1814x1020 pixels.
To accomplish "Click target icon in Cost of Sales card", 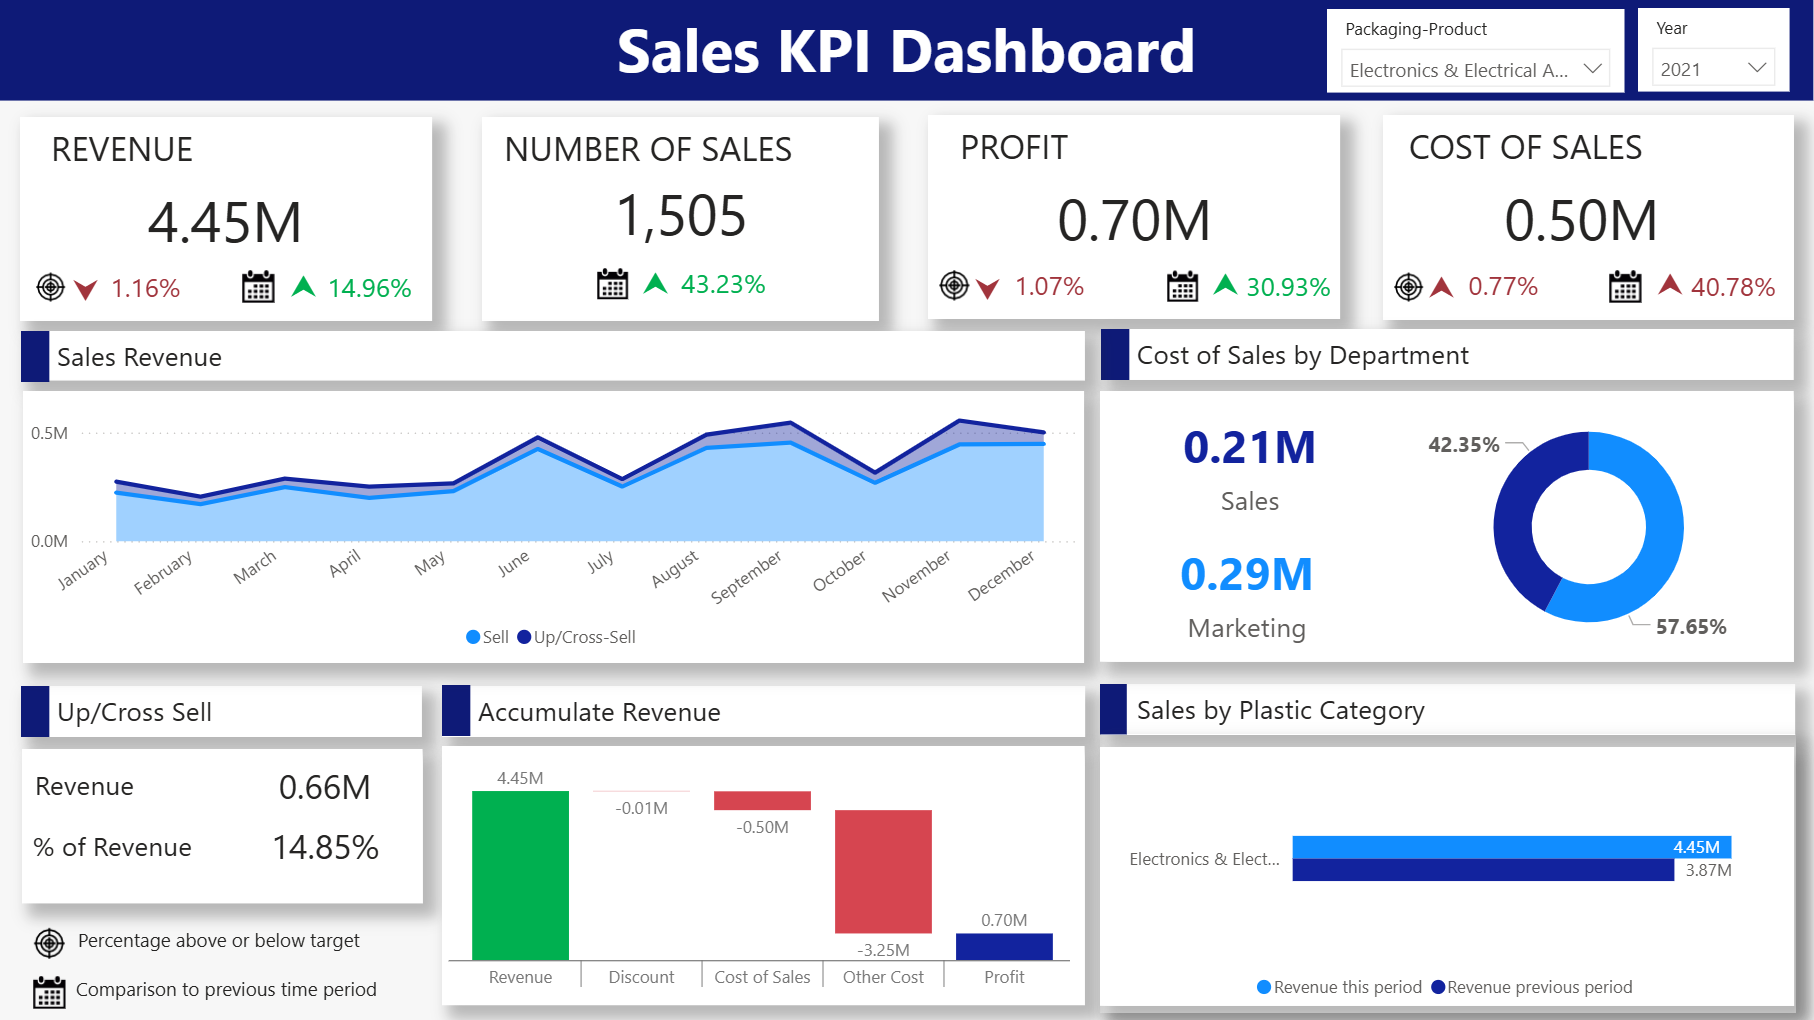I will click(1408, 287).
